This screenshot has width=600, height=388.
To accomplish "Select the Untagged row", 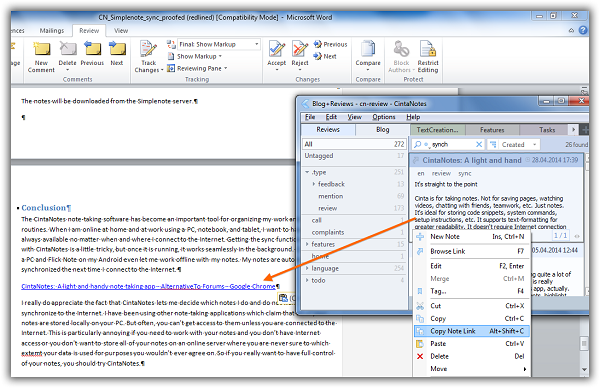I will point(354,156).
